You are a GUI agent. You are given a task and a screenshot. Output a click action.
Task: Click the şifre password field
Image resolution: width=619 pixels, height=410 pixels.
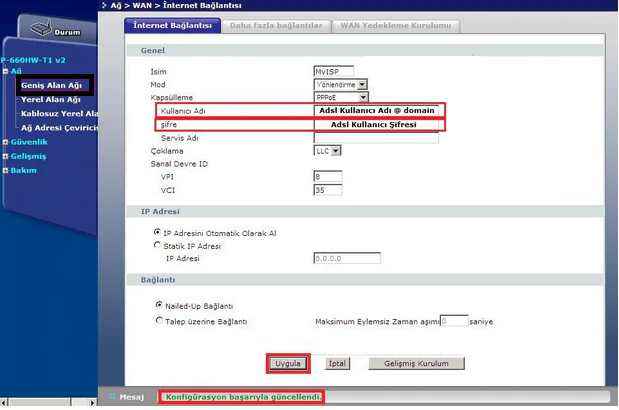(376, 125)
